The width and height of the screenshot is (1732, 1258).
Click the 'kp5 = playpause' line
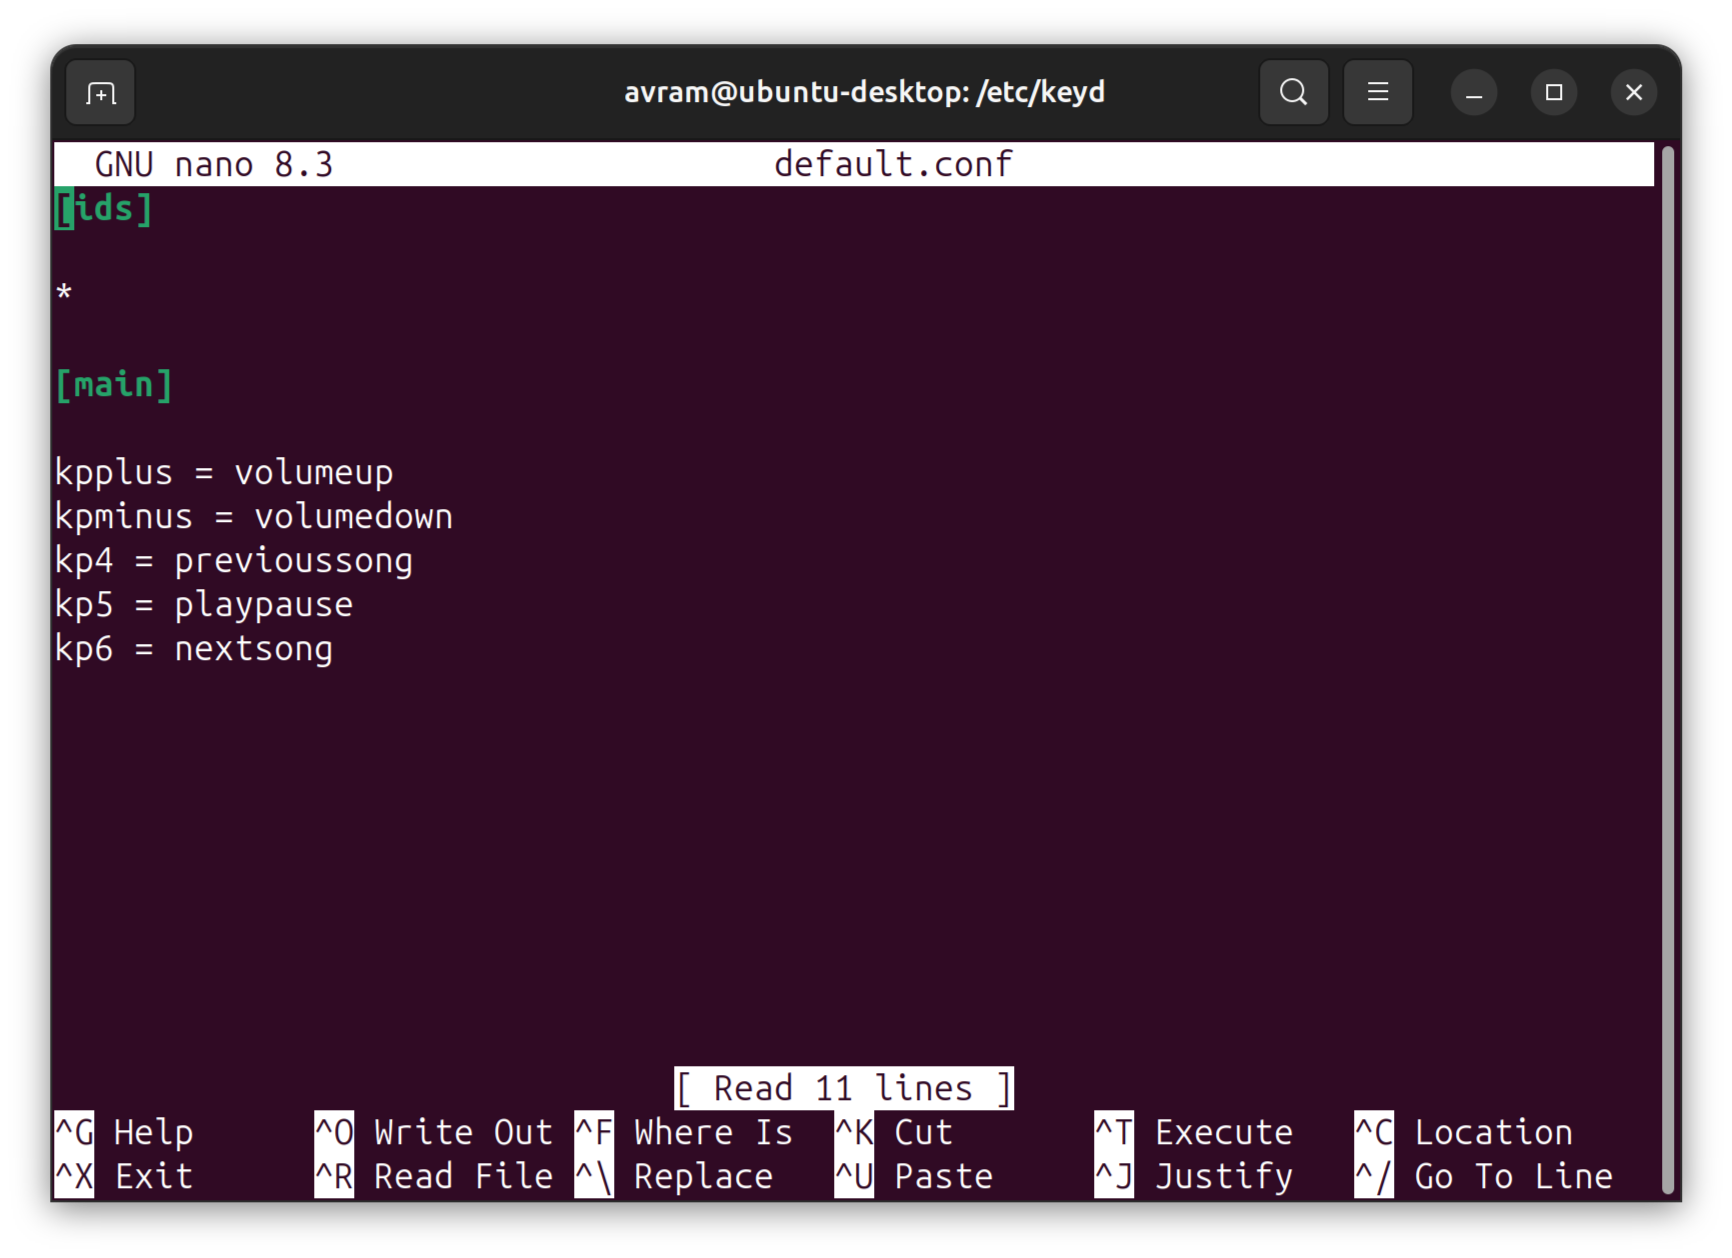[204, 604]
